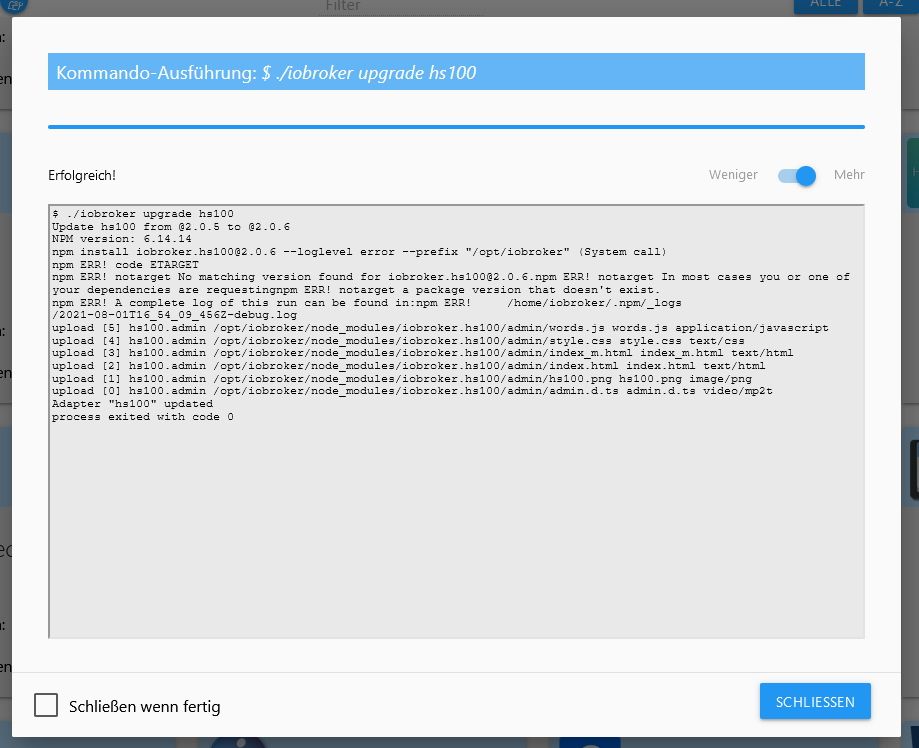Screen dimensions: 919x748
Task: Click the 'No matching version found' error line
Action: 451,277
